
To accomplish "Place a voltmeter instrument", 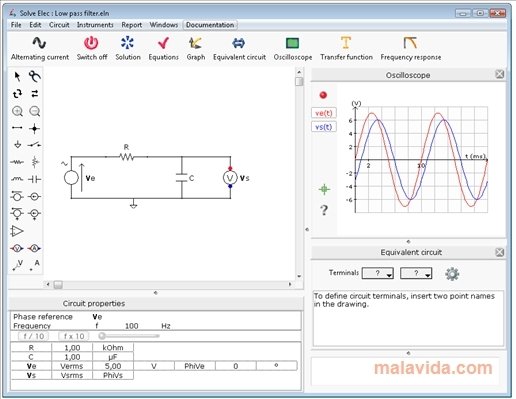I will click(x=17, y=248).
